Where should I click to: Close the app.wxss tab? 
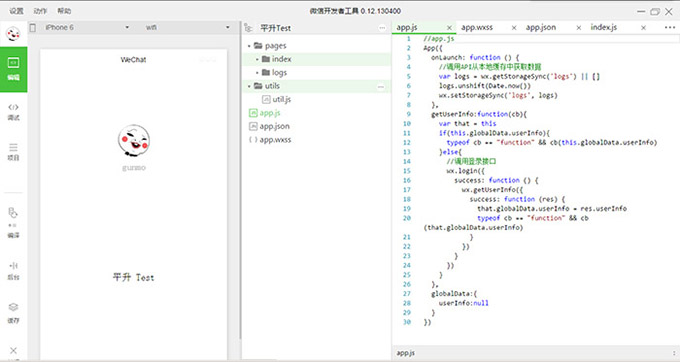coord(514,28)
